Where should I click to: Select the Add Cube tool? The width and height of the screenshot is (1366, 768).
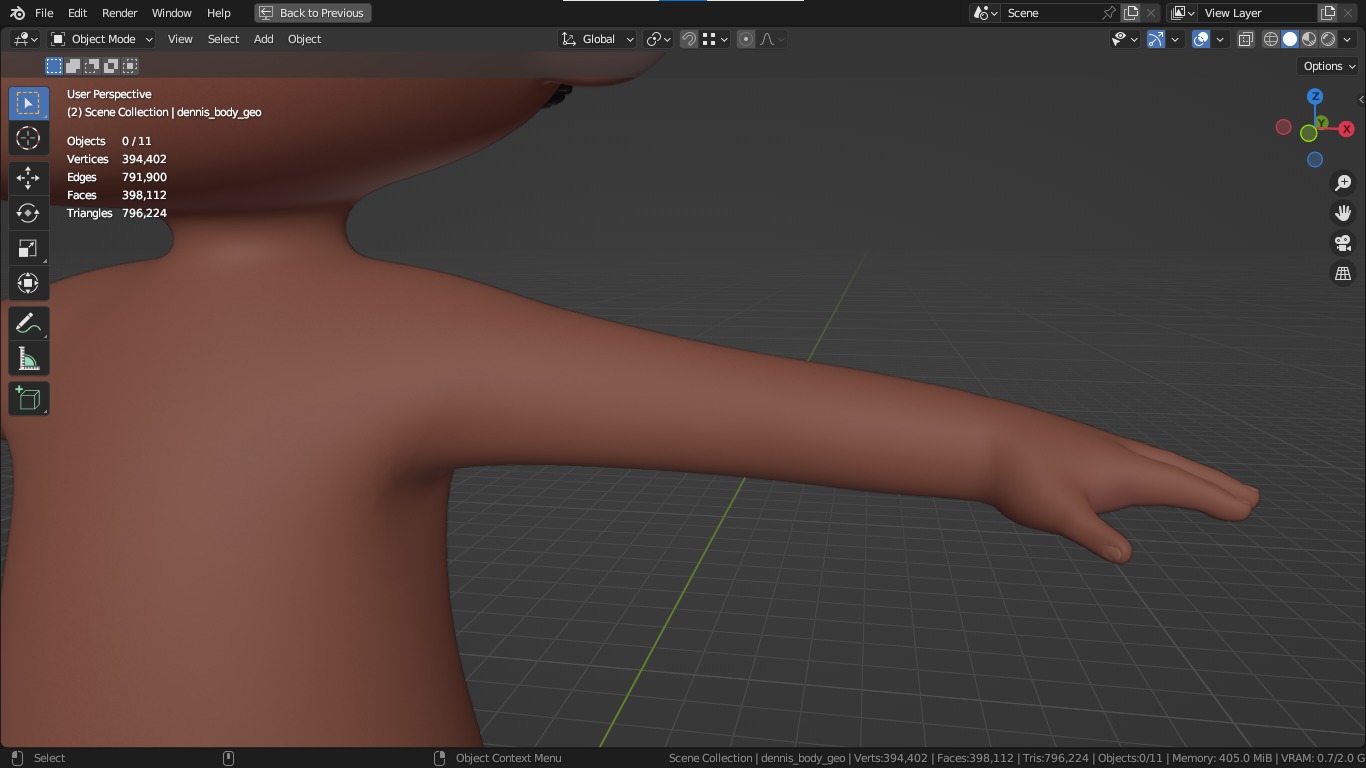(x=28, y=399)
